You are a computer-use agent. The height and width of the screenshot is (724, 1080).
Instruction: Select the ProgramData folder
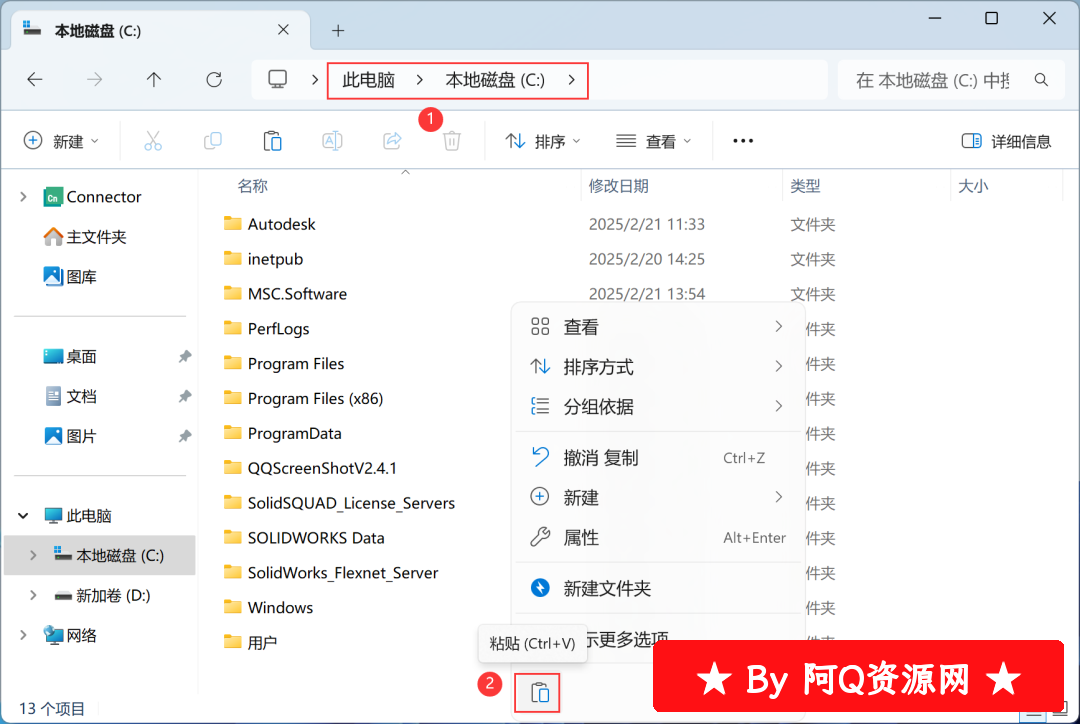(x=282, y=433)
